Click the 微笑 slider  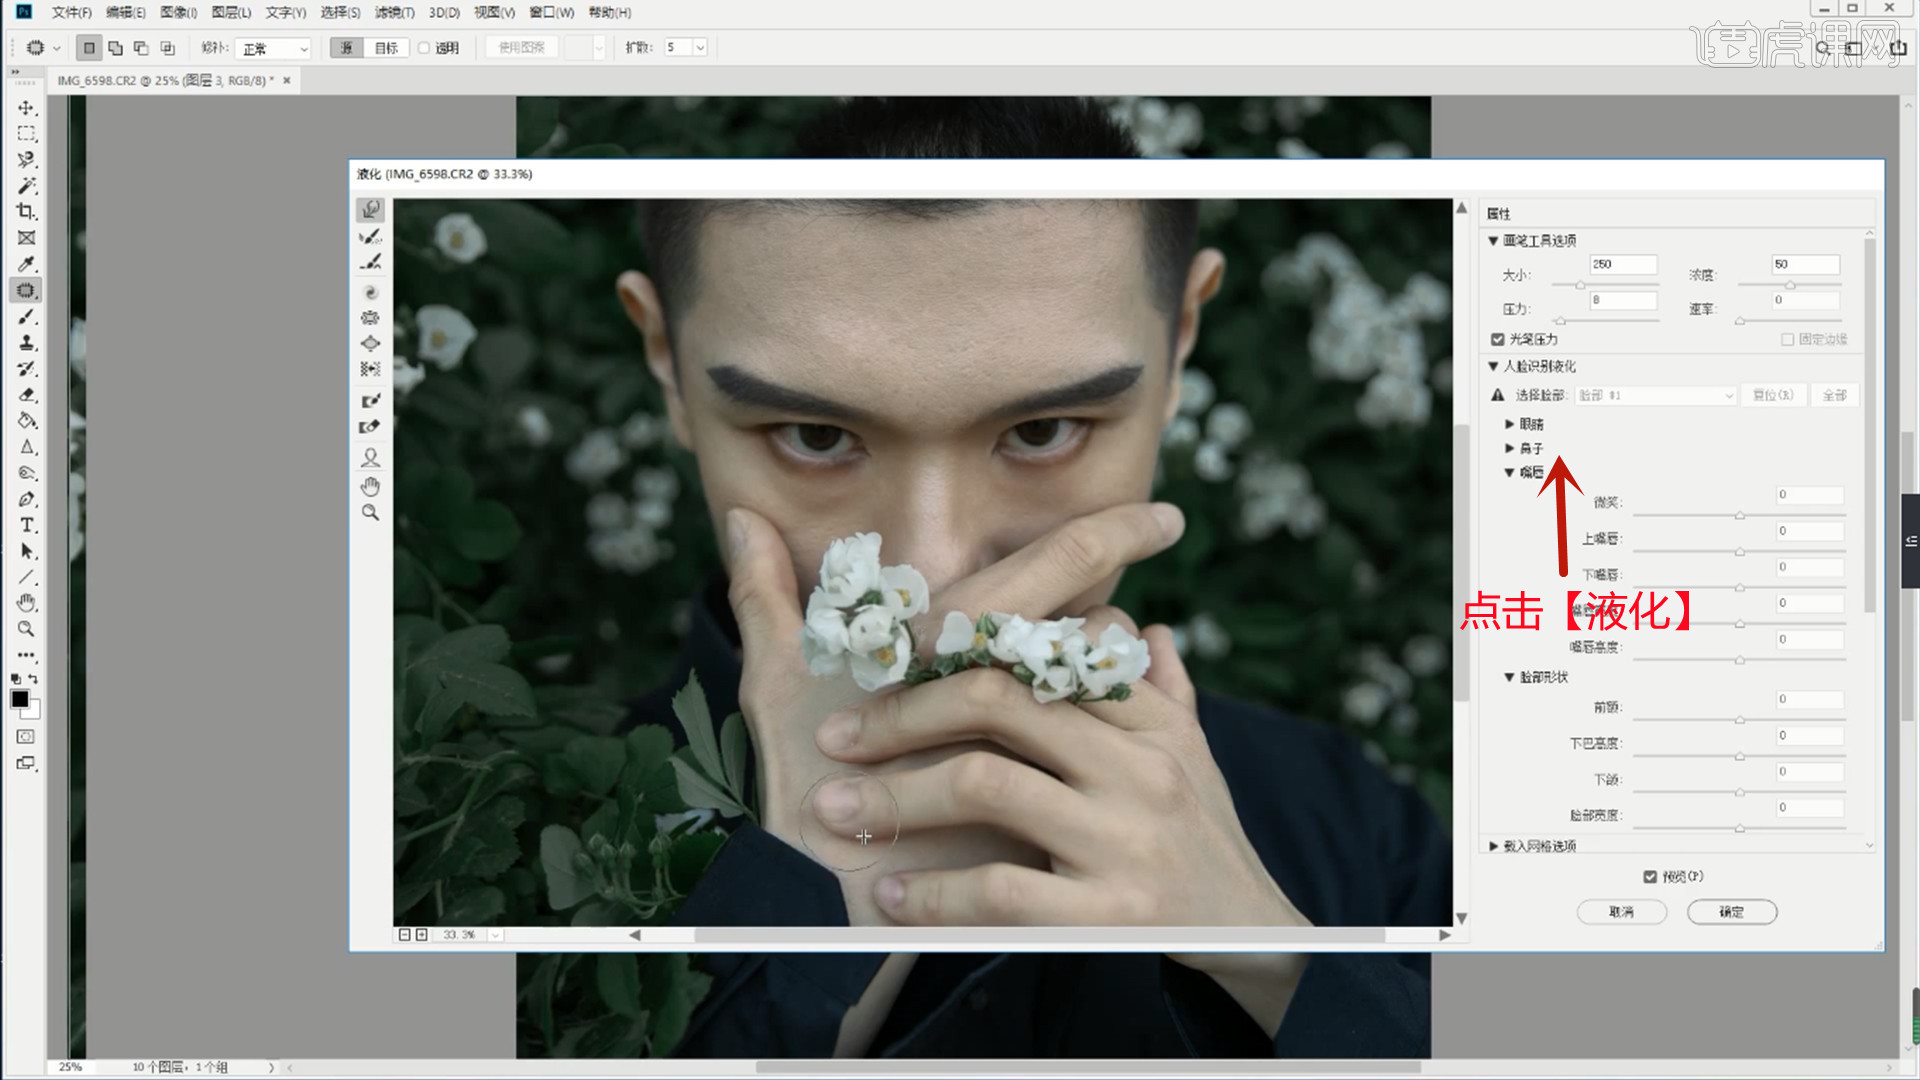(x=1739, y=515)
